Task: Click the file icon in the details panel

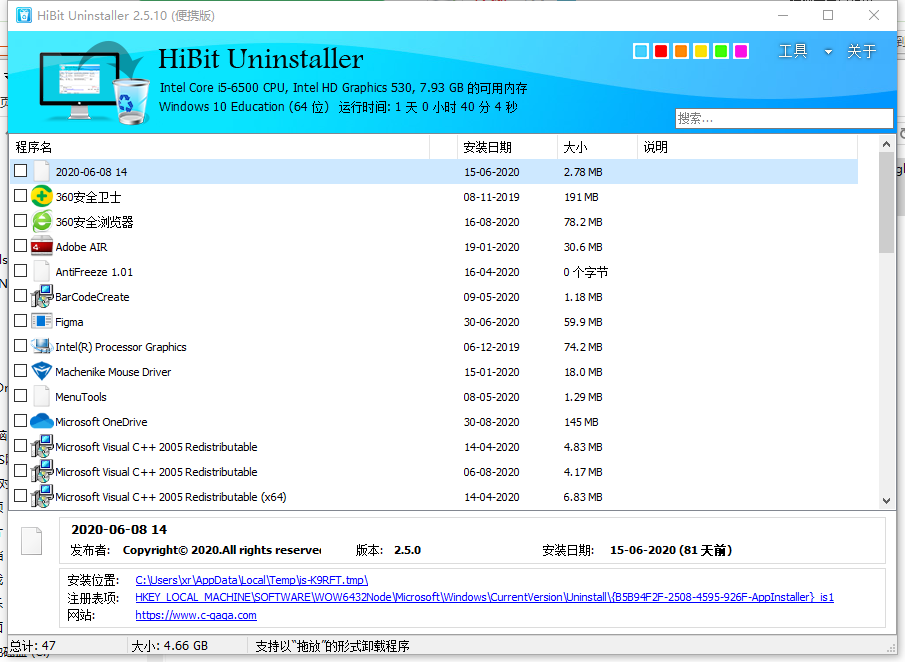Action: pyautogui.click(x=32, y=541)
